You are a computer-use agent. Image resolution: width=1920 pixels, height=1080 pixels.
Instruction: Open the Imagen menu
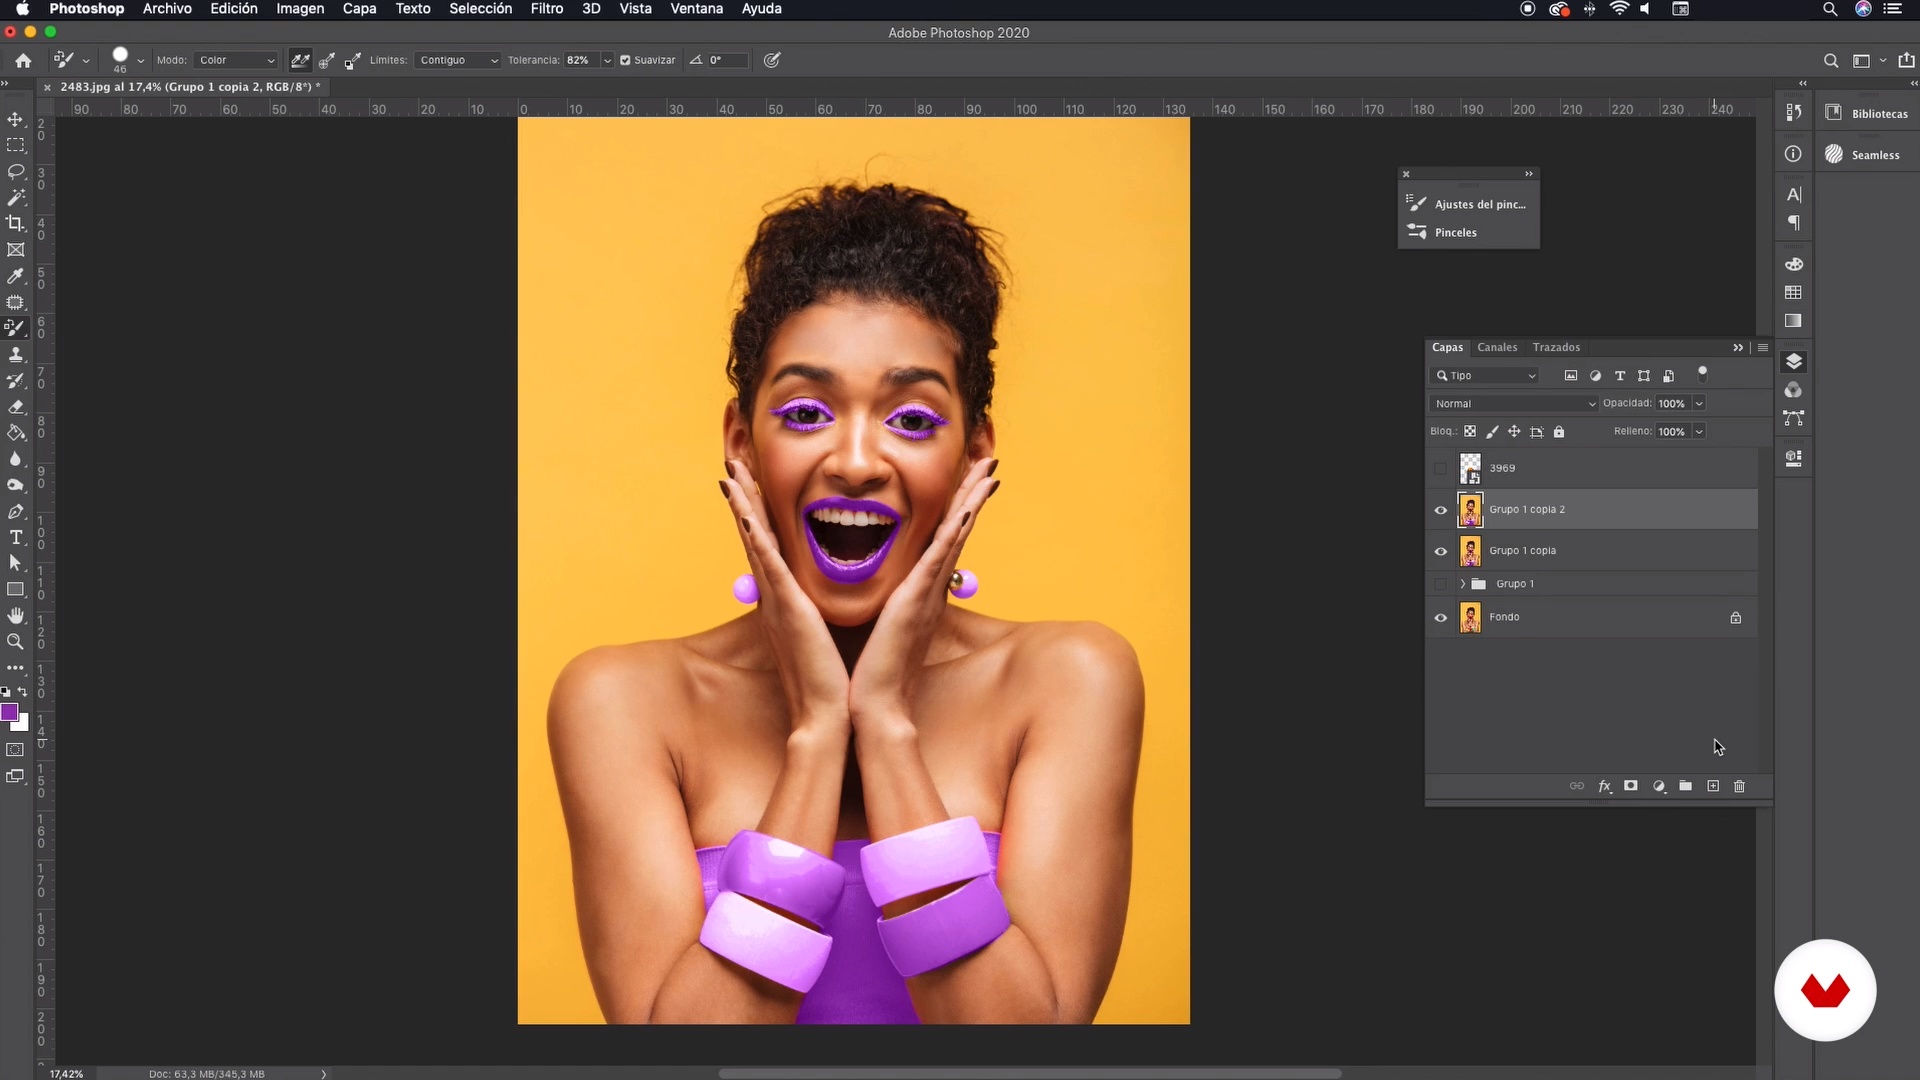300,9
